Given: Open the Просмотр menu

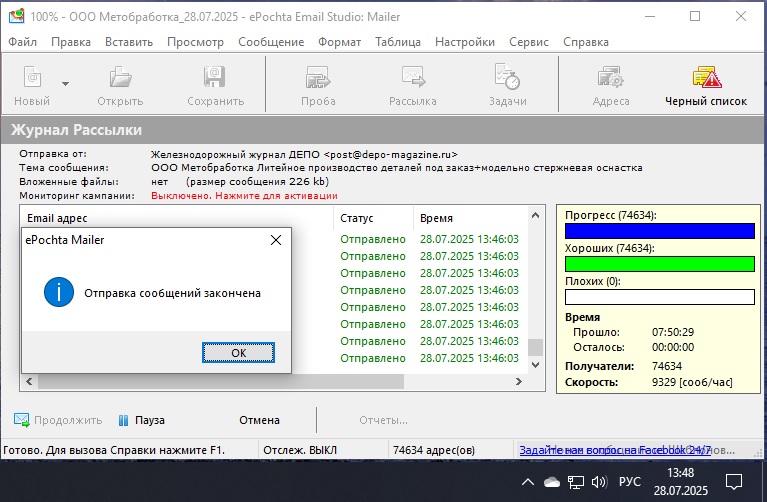Looking at the screenshot, I should 195,42.
